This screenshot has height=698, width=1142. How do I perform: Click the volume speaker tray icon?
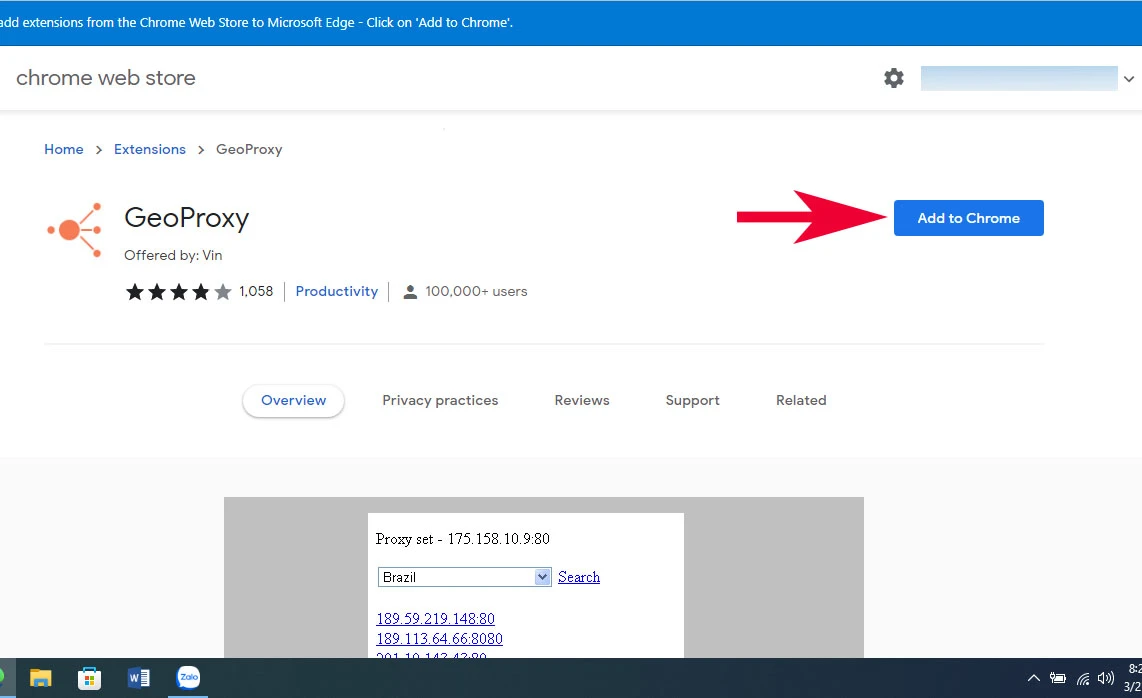[x=1106, y=678]
